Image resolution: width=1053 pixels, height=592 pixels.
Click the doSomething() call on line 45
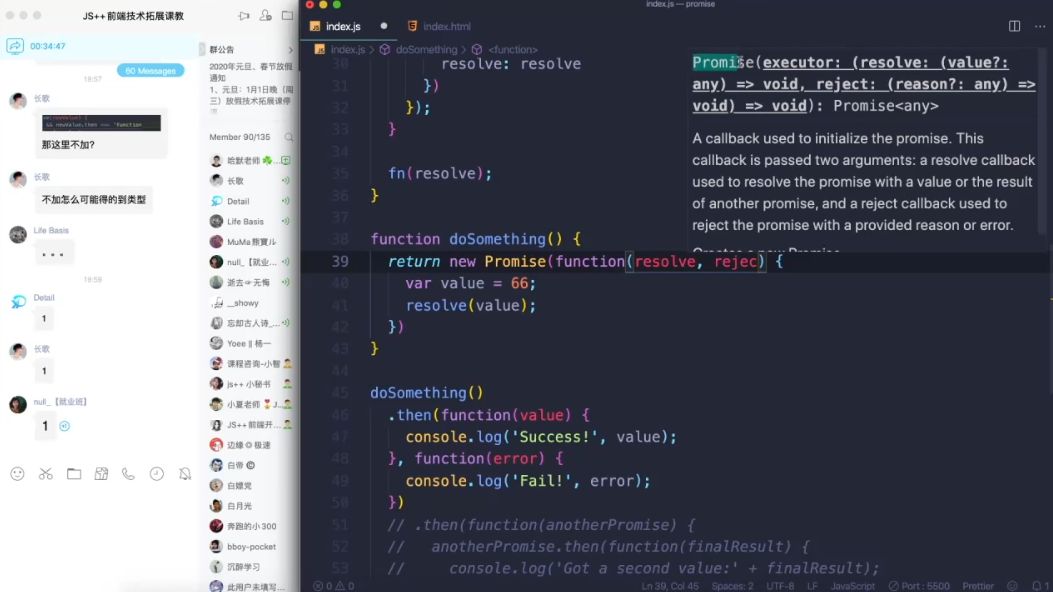tap(426, 393)
